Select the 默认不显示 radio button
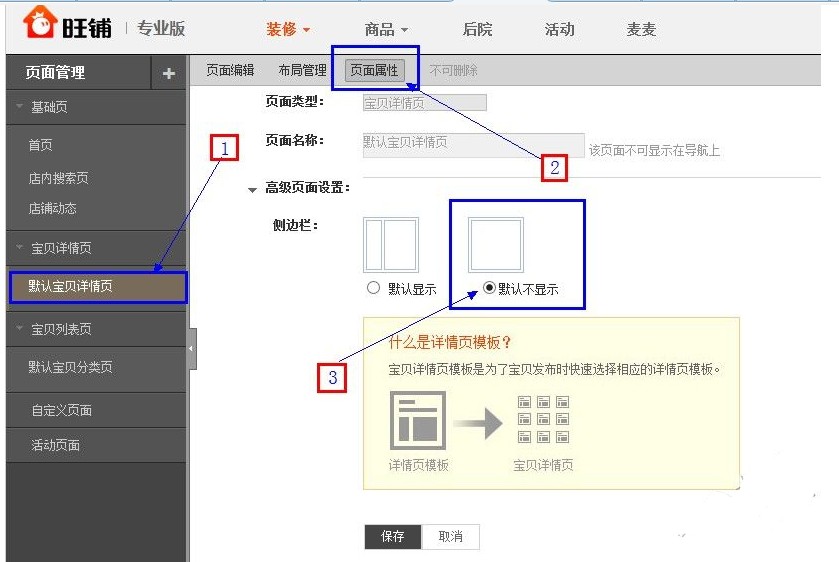The image size is (839, 562). coord(489,288)
